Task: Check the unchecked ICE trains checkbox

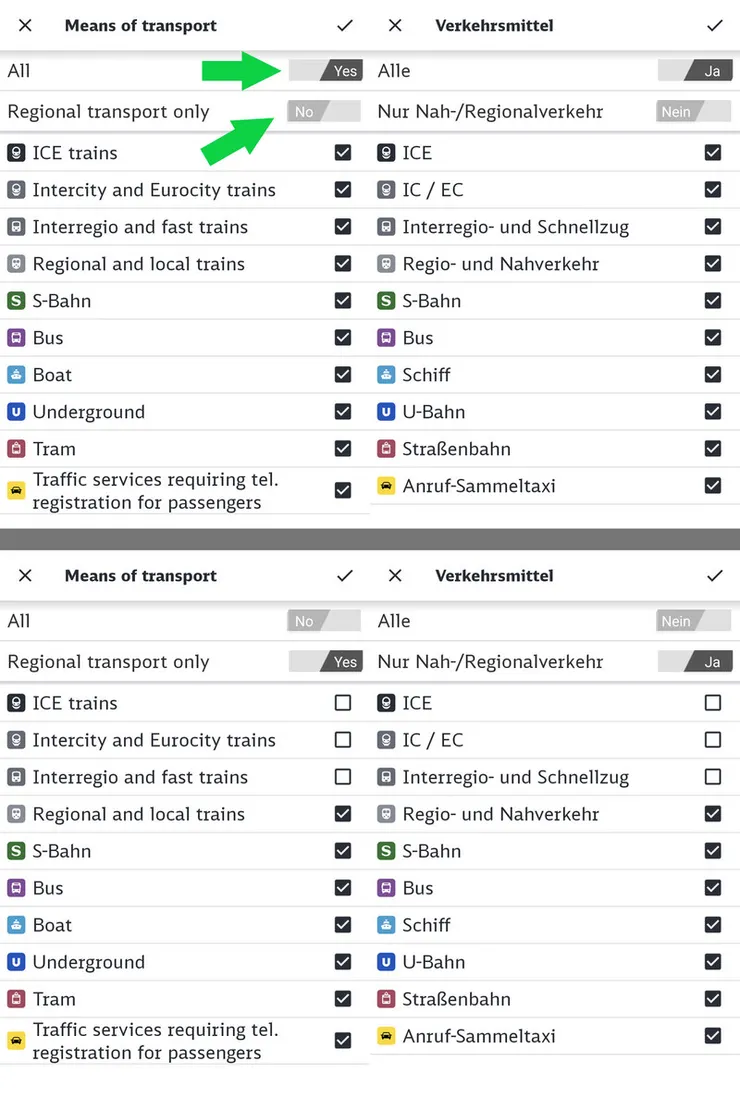Action: point(343,703)
